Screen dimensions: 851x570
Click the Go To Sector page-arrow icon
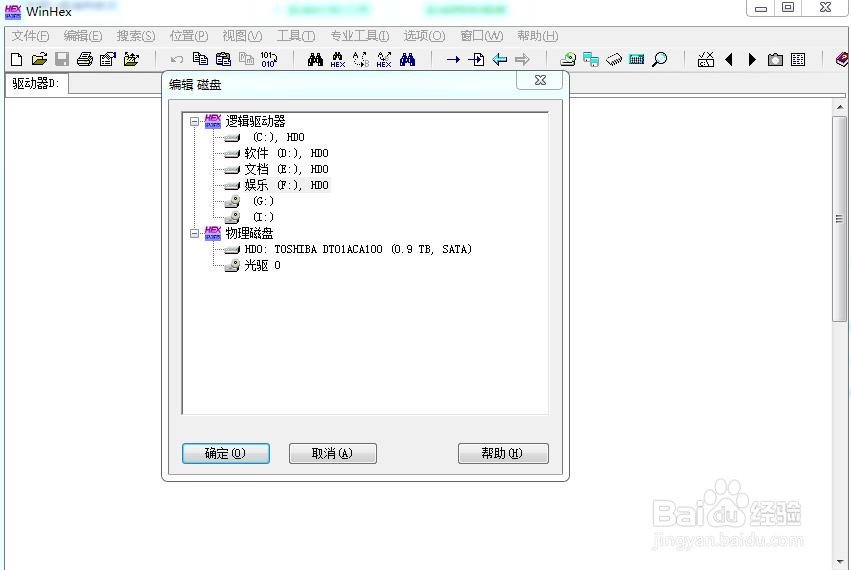476,59
